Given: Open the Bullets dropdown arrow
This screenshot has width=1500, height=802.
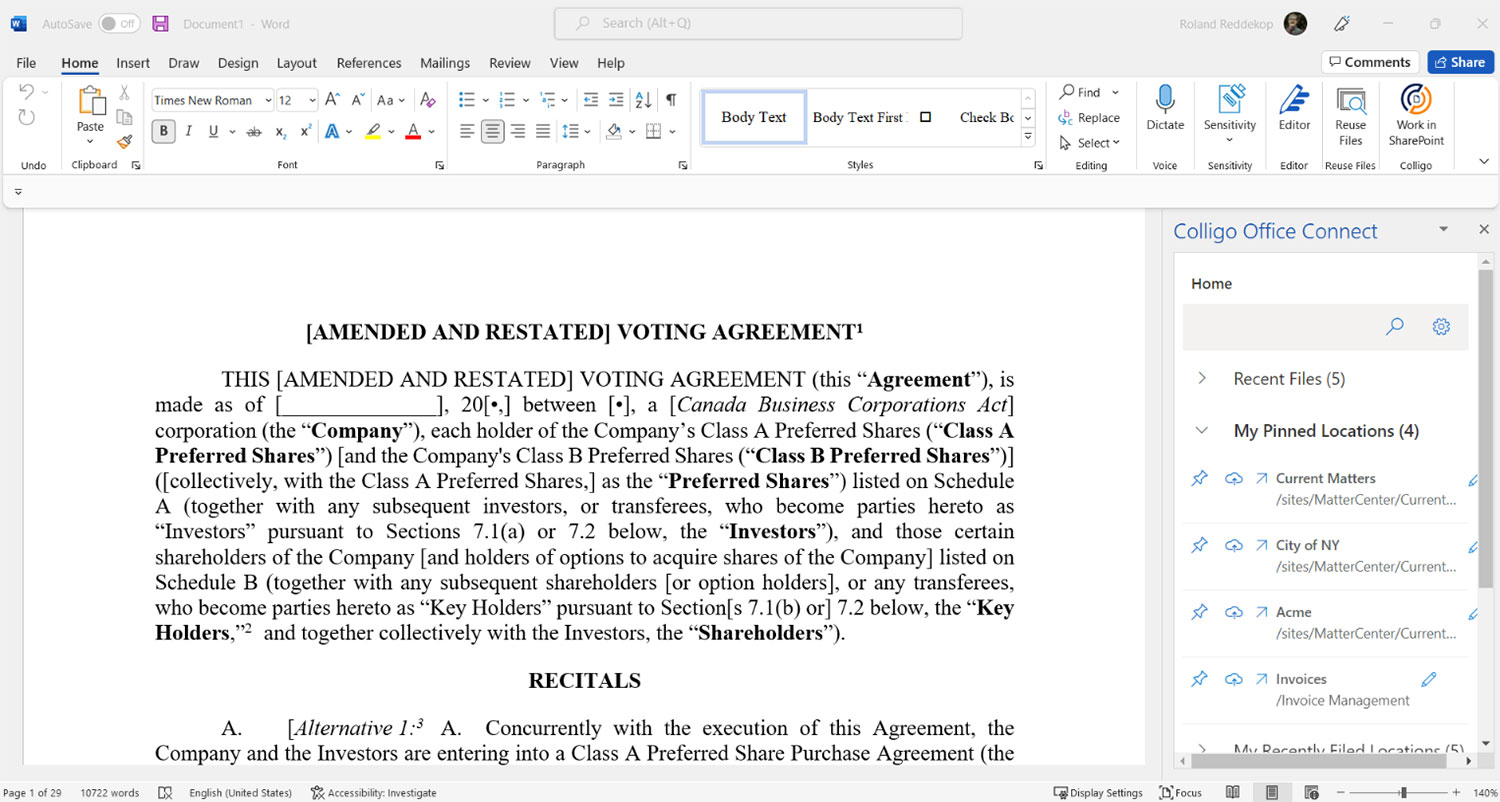Looking at the screenshot, I should click(x=486, y=100).
